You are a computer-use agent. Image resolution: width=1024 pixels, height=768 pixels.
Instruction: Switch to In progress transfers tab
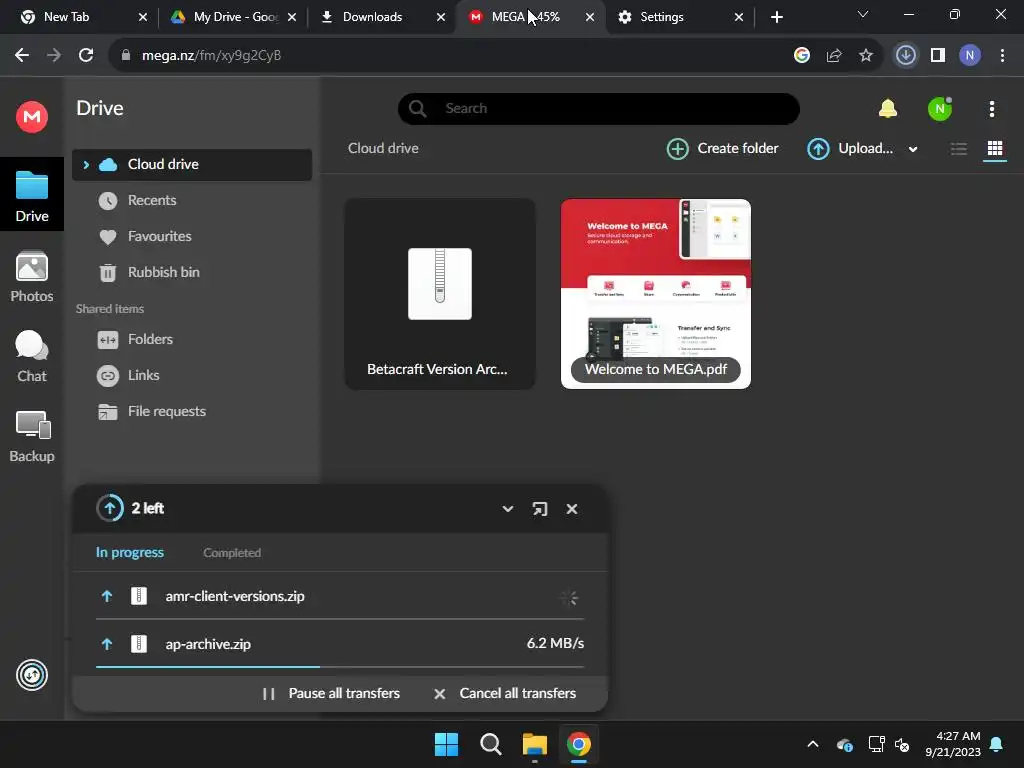[130, 552]
